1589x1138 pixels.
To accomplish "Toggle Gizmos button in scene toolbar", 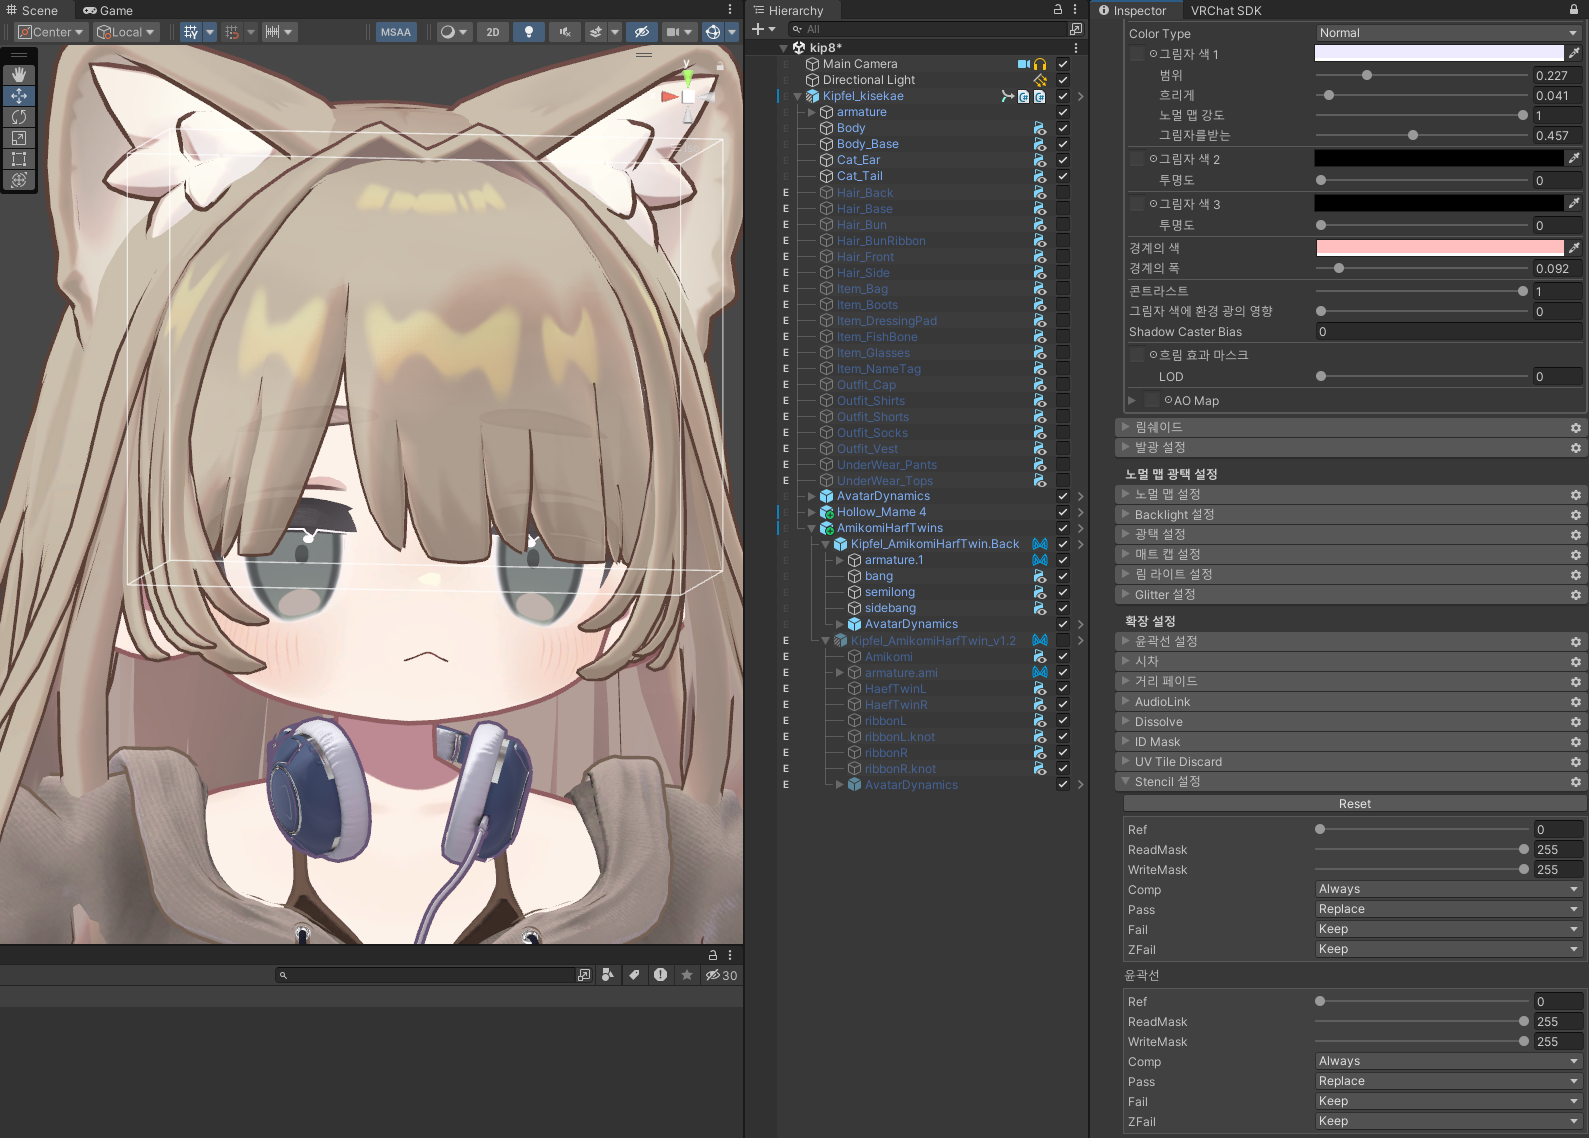I will [x=713, y=32].
